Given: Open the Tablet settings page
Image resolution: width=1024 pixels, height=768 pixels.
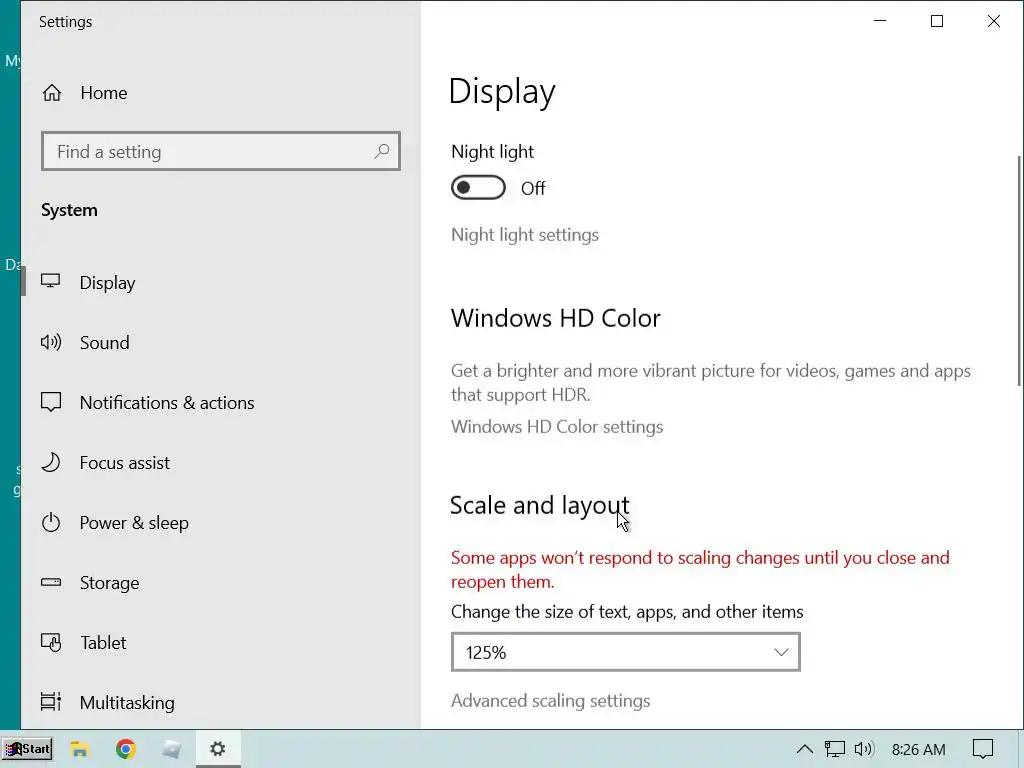Looking at the screenshot, I should pyautogui.click(x=103, y=643).
